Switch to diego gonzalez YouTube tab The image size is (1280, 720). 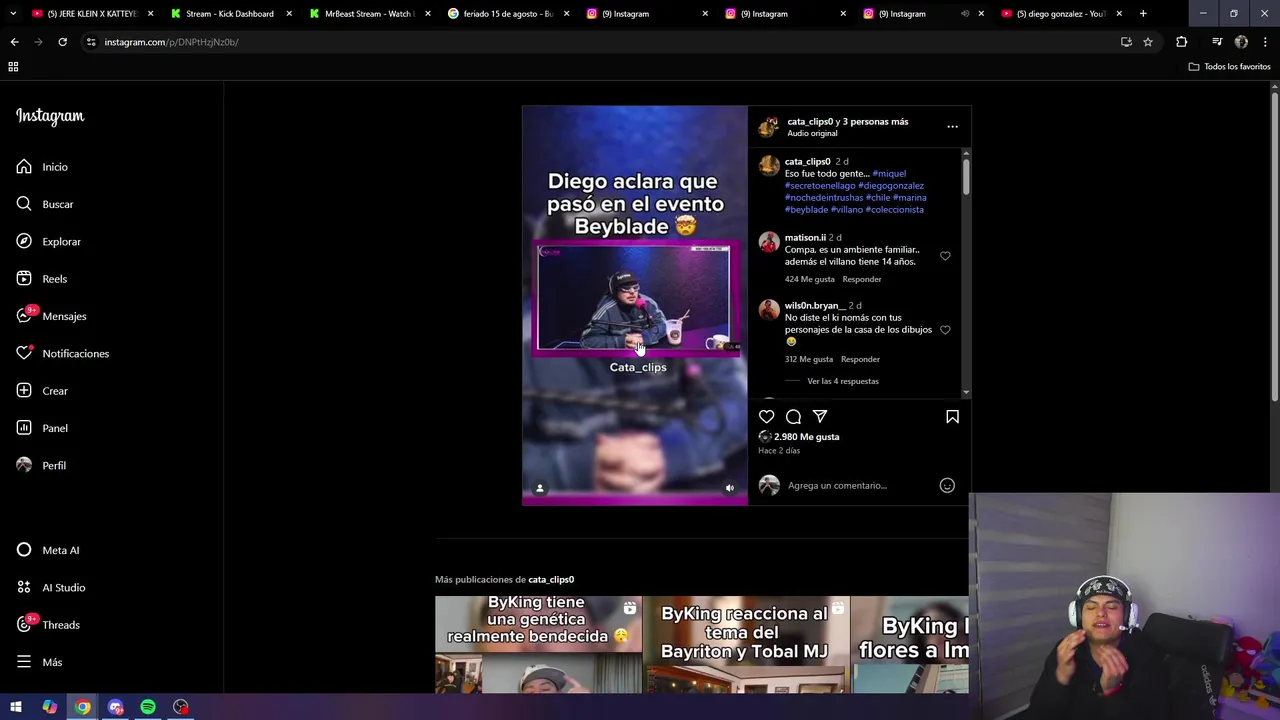tap(1060, 14)
